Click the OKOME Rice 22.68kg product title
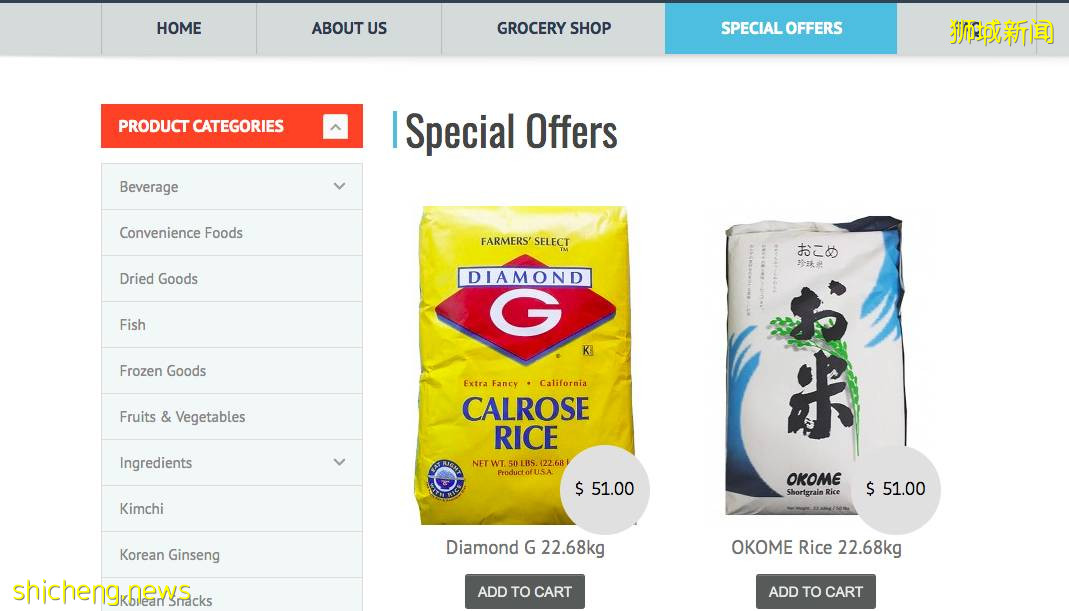Viewport: 1069px width, 611px height. click(x=816, y=548)
